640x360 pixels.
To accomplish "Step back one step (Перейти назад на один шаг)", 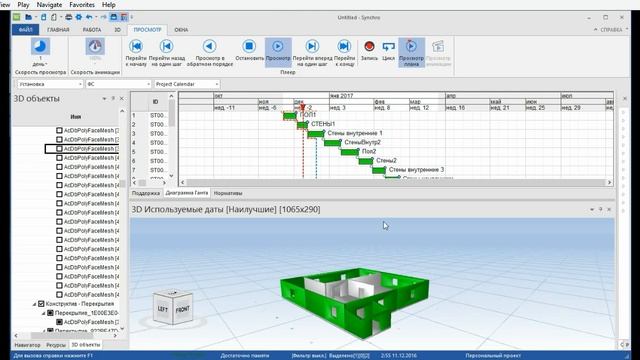I will [167, 46].
